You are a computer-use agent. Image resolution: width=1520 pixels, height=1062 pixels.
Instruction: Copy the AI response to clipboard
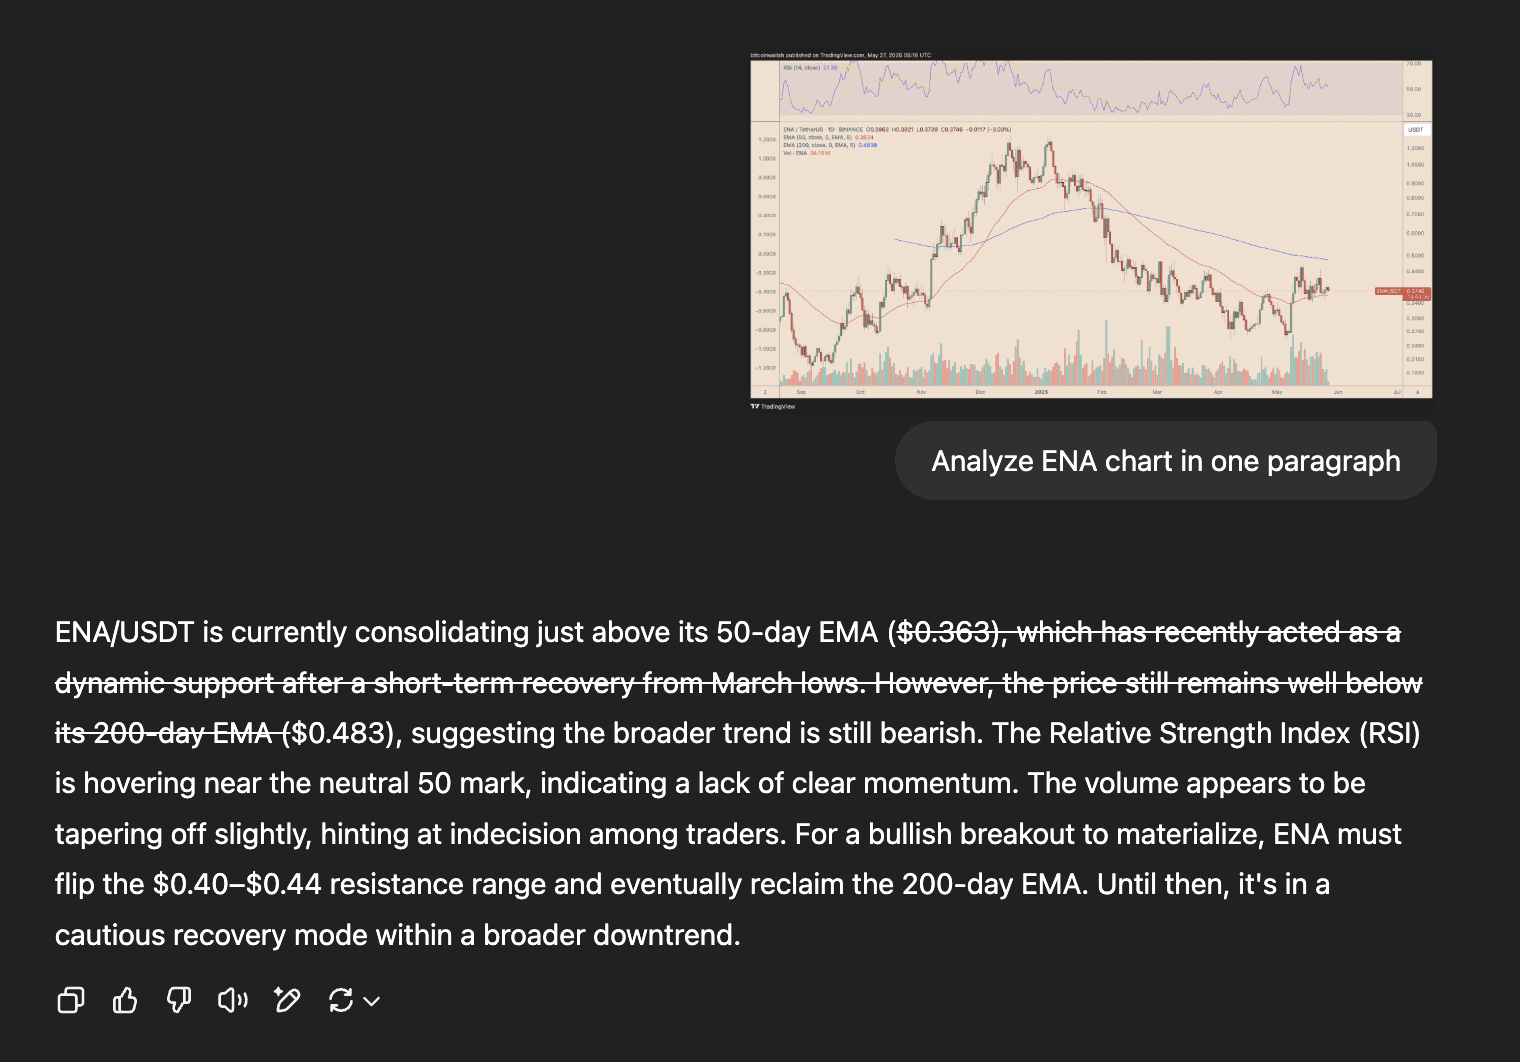[70, 1000]
